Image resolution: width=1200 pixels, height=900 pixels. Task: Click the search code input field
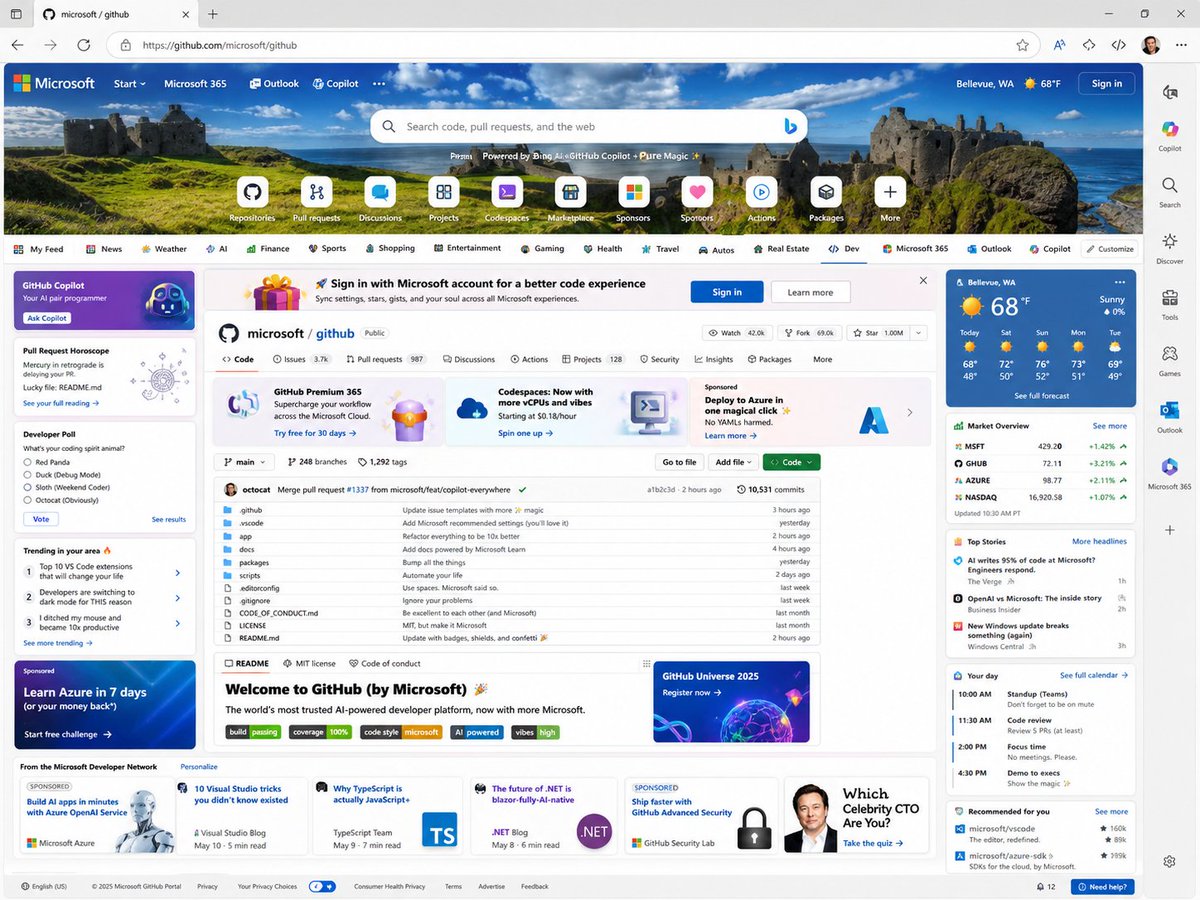pyautogui.click(x=588, y=127)
